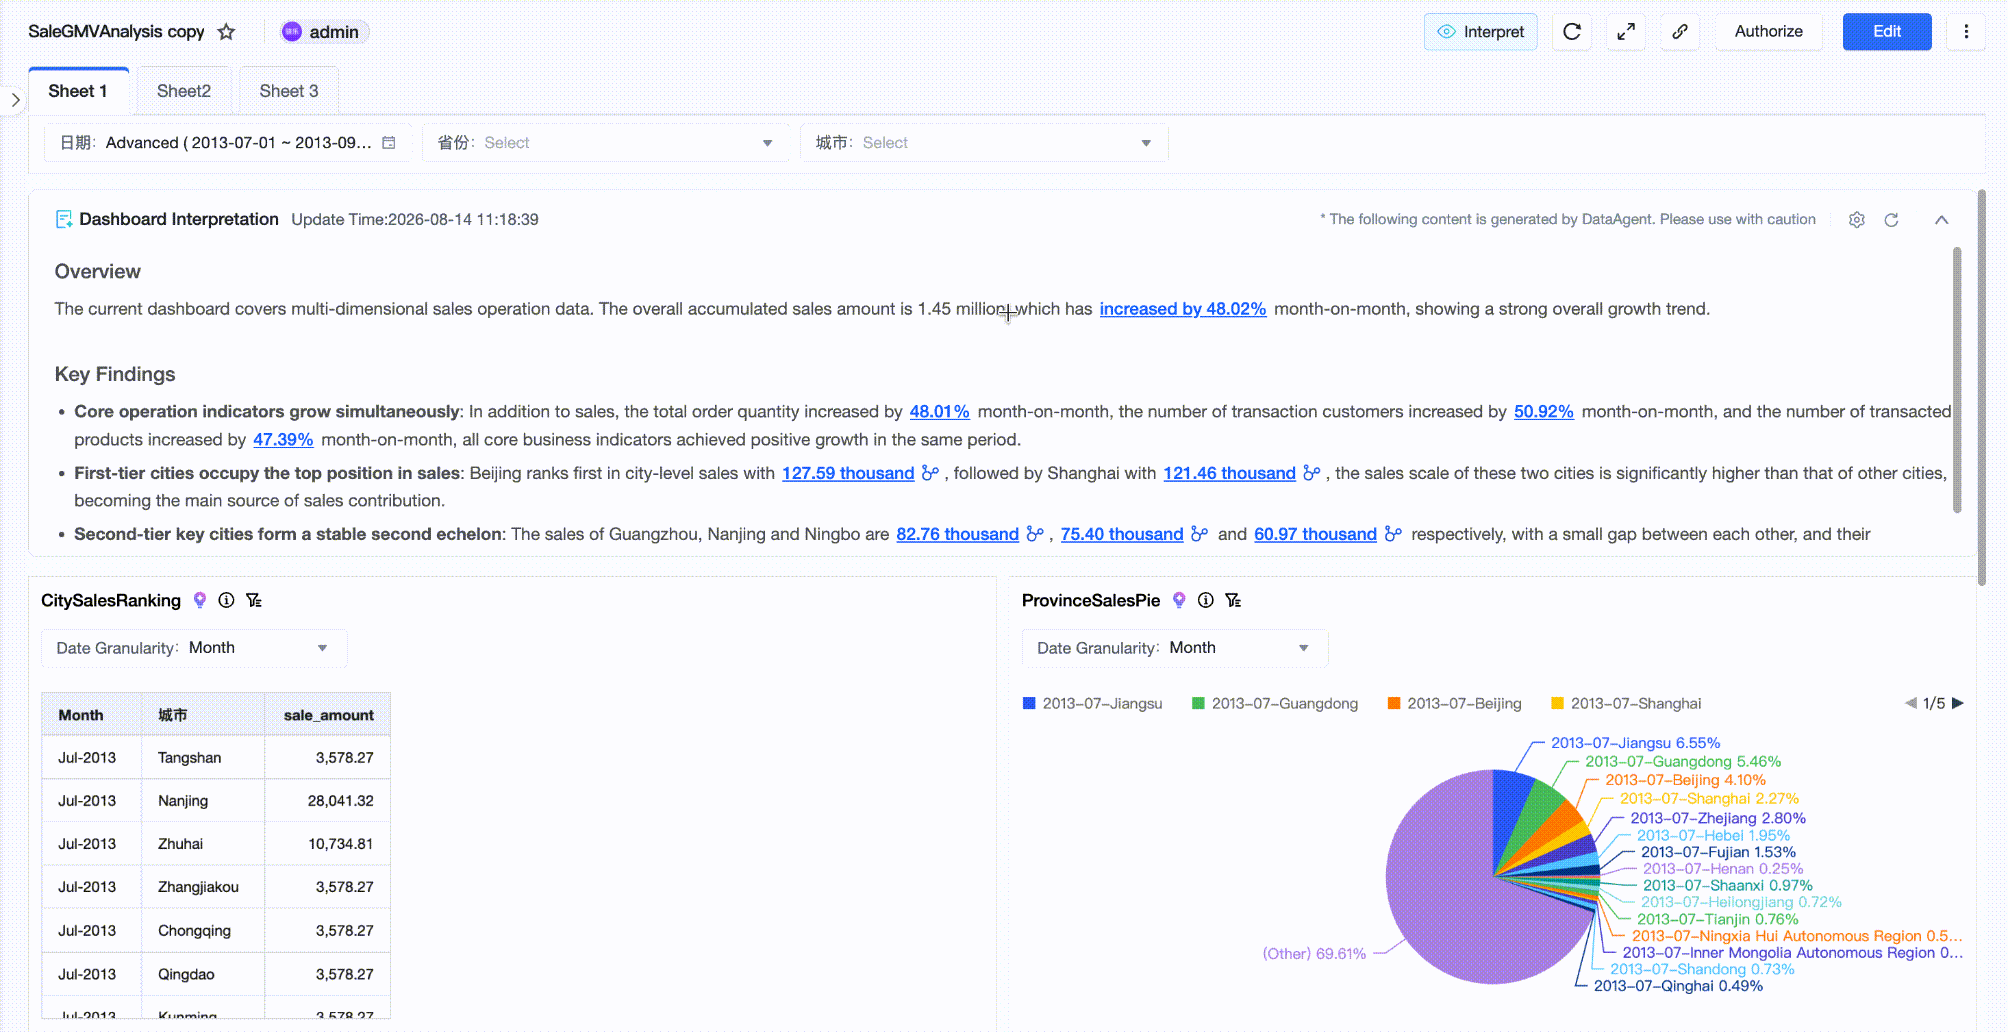Screen dimensions: 2008x1032
Task: Toggle 2013-07-Shanghai legend series
Action: coord(1626,704)
